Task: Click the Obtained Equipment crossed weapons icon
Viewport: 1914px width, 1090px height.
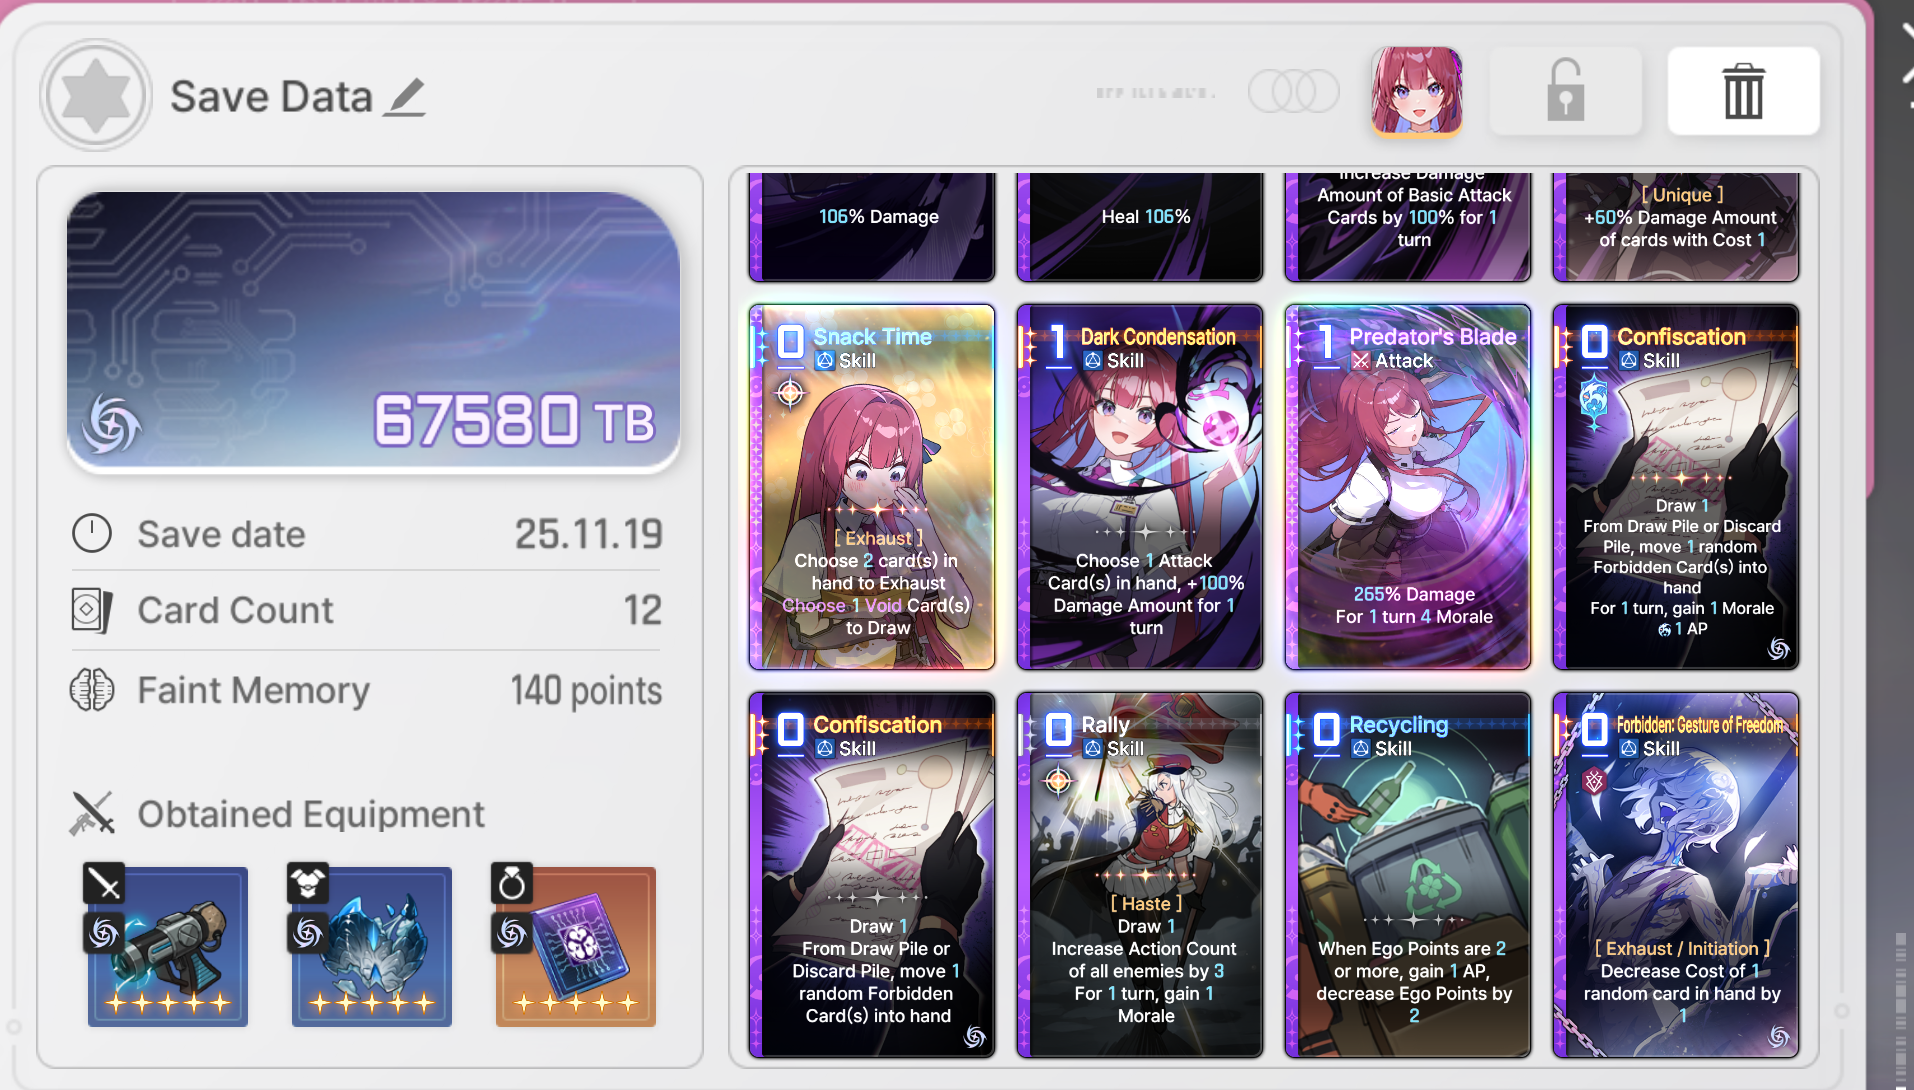Action: tap(92, 814)
